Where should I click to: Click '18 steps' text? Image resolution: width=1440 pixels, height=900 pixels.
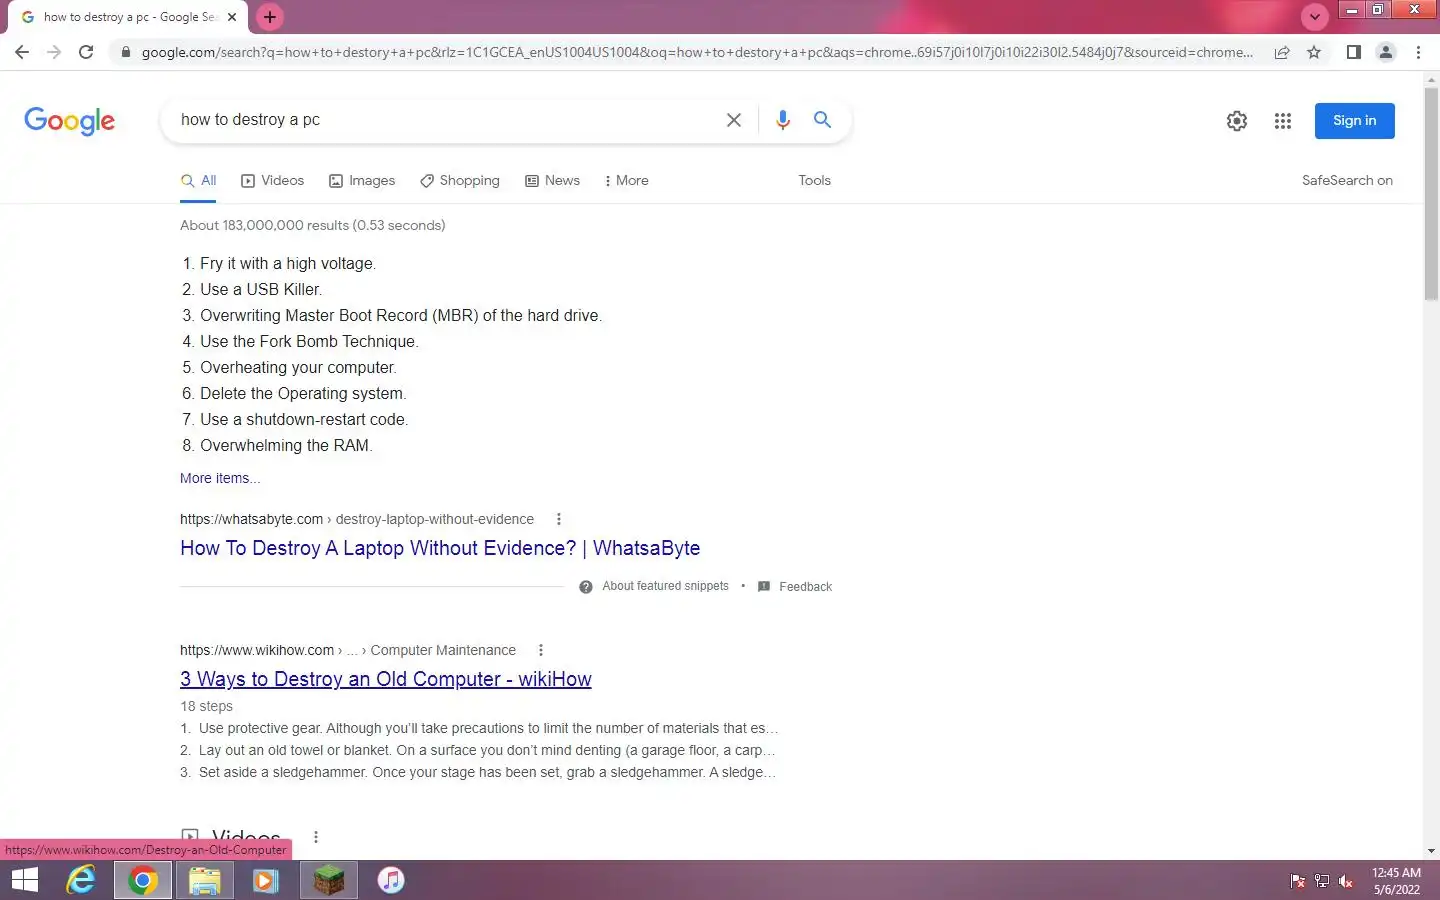point(206,706)
